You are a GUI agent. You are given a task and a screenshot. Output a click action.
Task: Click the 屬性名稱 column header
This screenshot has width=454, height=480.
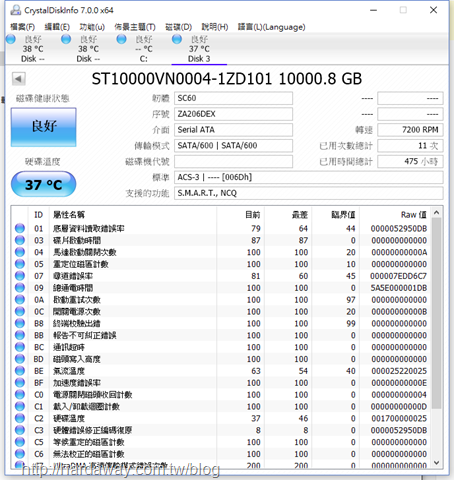[x=133, y=215]
